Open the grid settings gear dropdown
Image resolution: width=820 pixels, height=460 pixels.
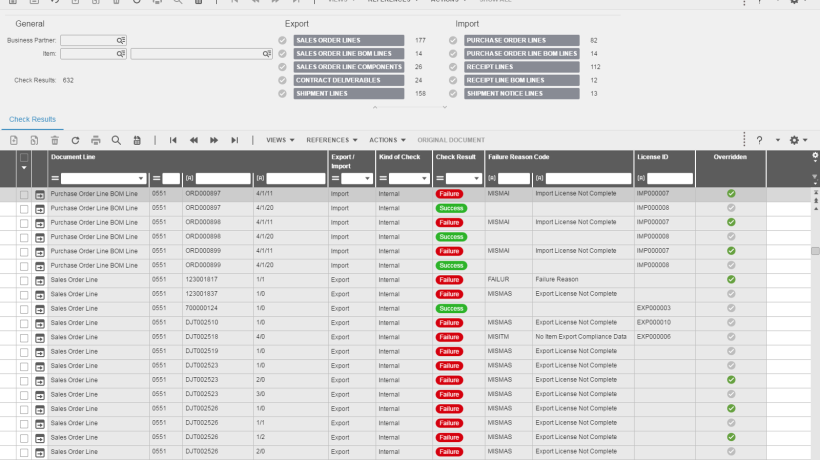coord(799,140)
